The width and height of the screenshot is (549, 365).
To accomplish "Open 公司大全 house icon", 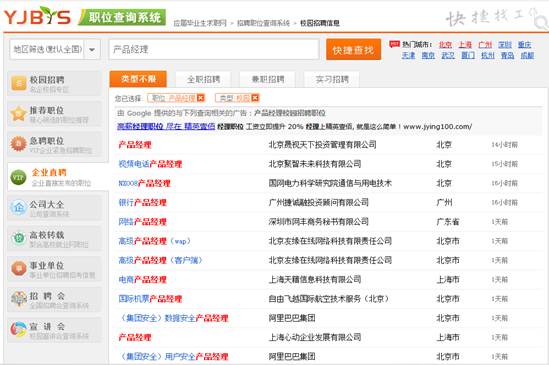I will coord(18,207).
